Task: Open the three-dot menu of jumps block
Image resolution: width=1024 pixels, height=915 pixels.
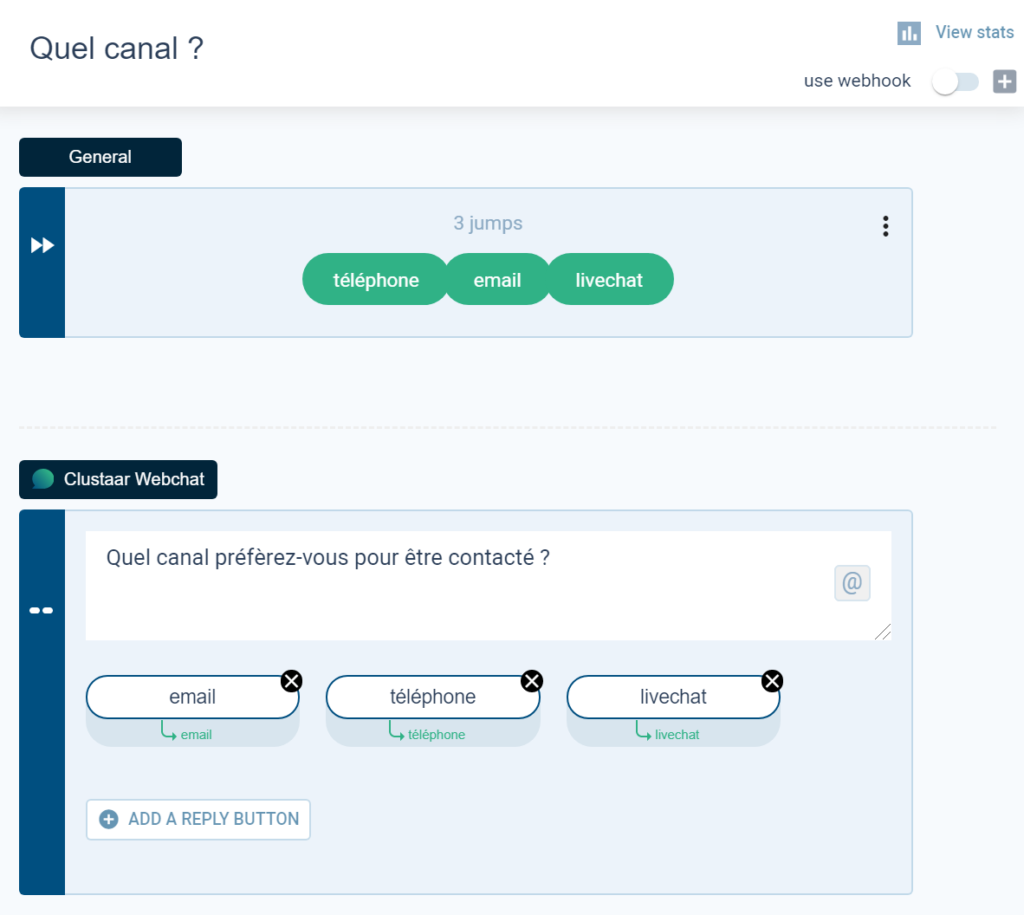Action: [886, 226]
